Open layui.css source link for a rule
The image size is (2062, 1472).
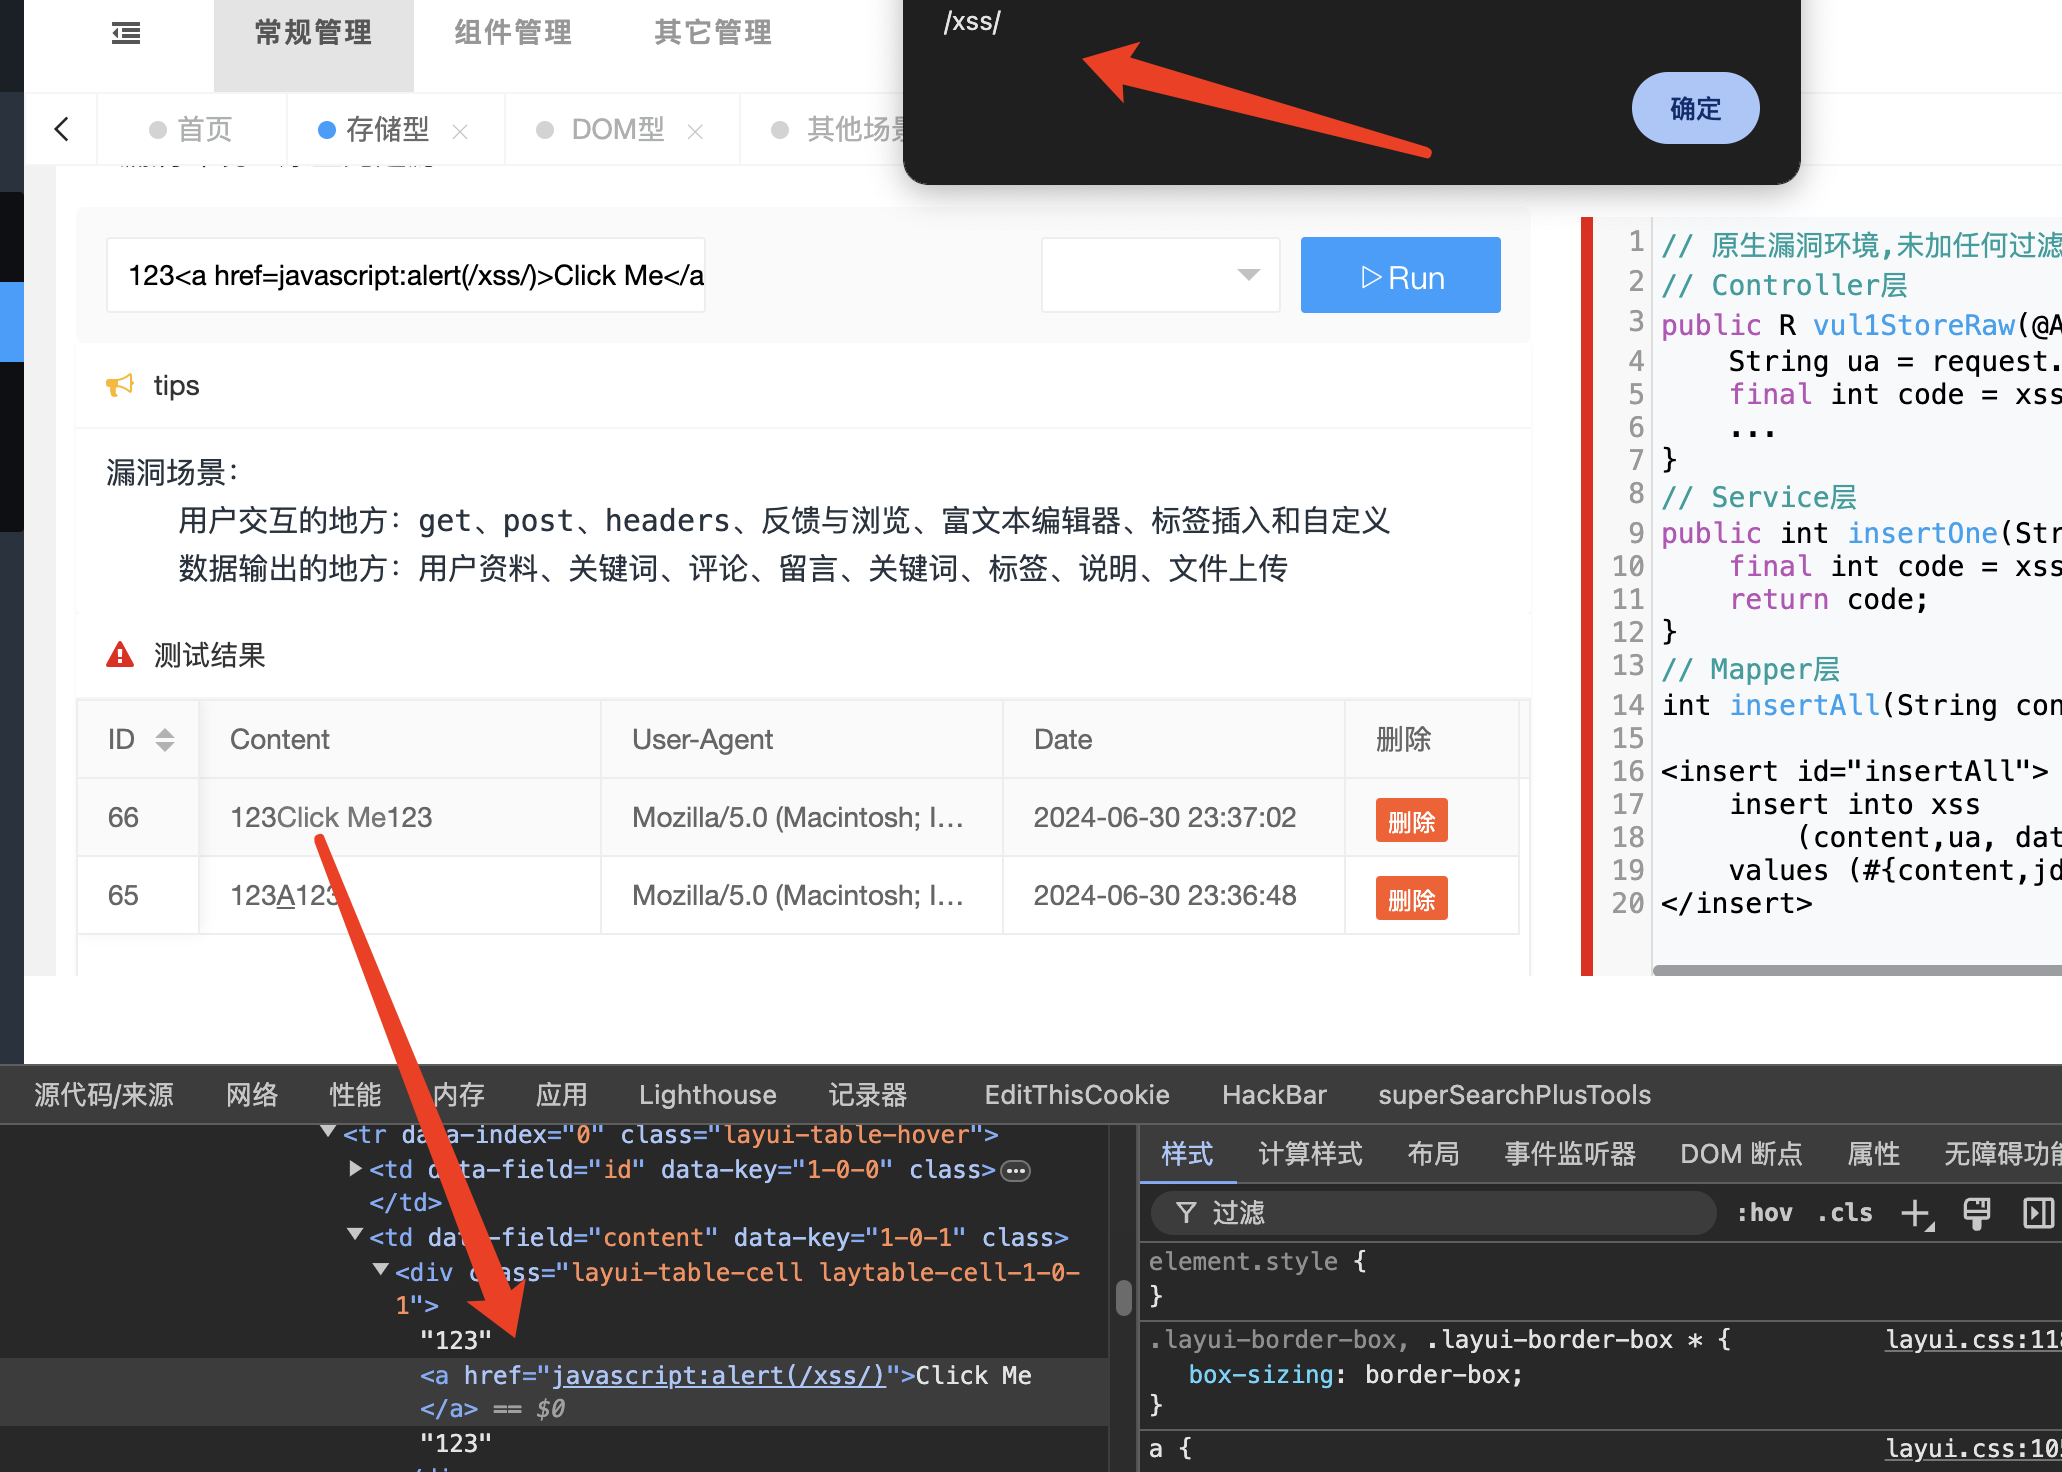[x=1973, y=1448]
